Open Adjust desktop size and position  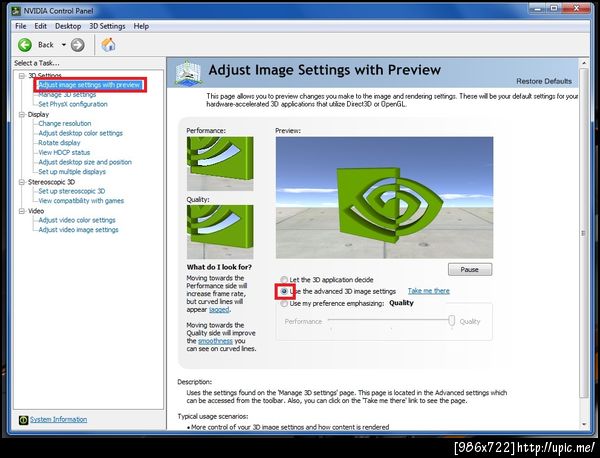(85, 162)
